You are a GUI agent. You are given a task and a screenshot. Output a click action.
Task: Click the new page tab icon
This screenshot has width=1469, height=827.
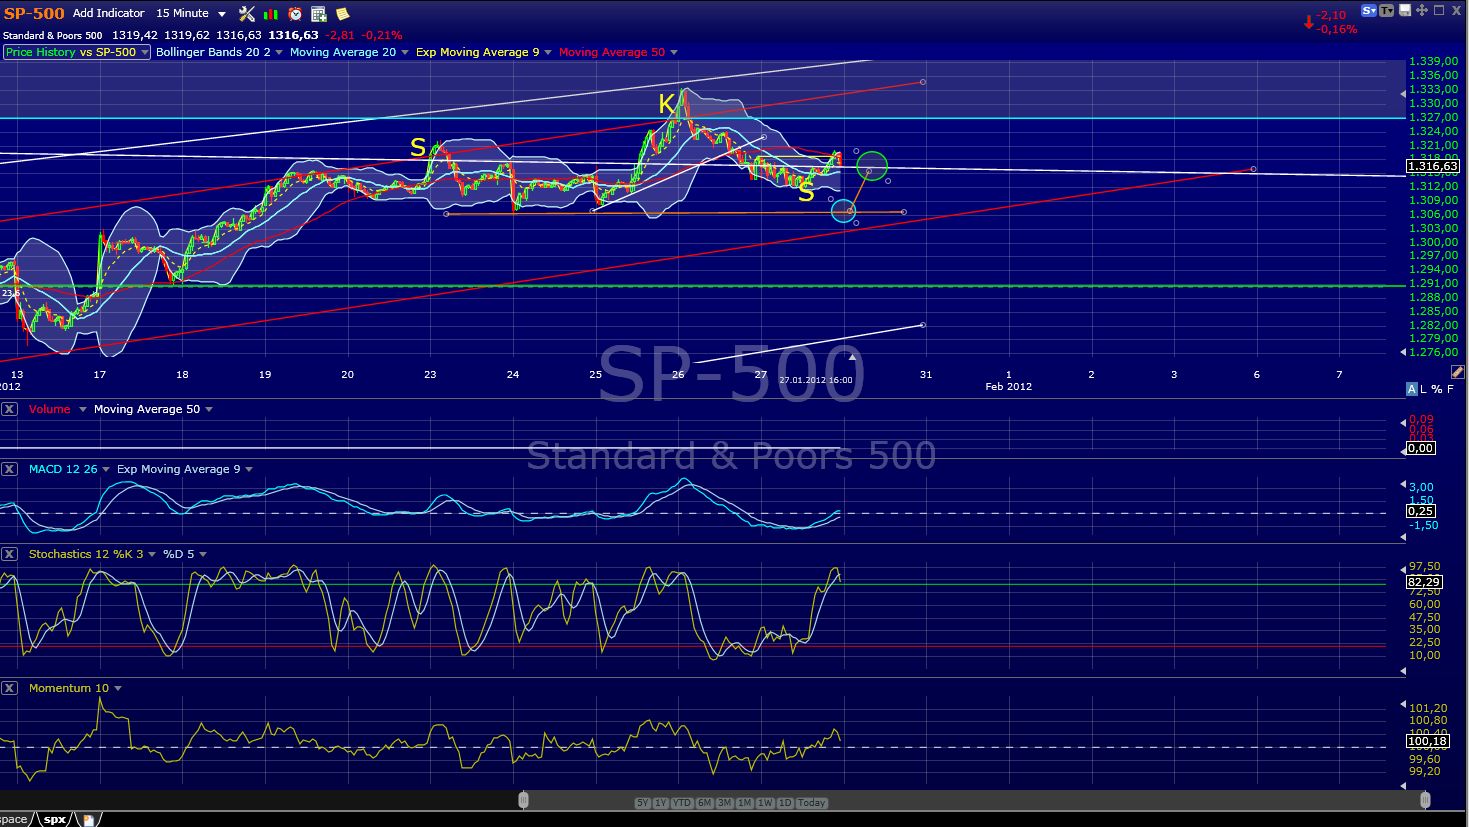click(x=89, y=820)
